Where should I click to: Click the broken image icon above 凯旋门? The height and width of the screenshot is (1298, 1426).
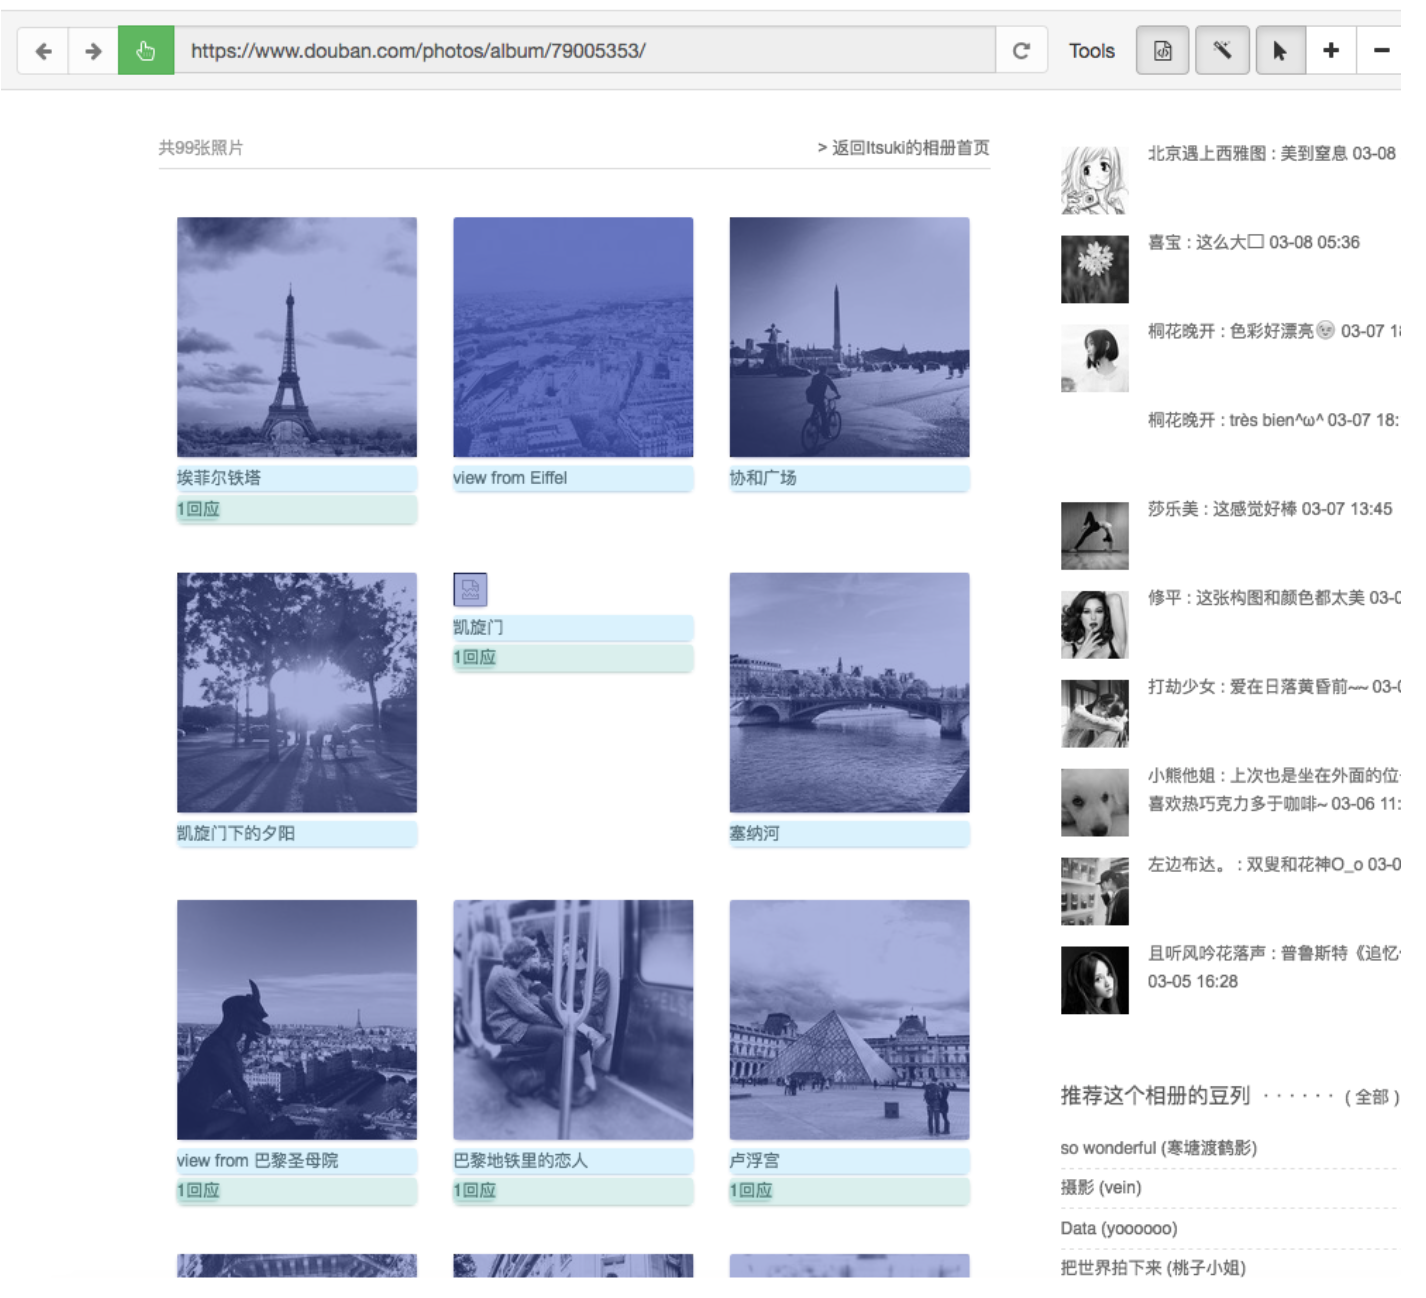(x=470, y=590)
